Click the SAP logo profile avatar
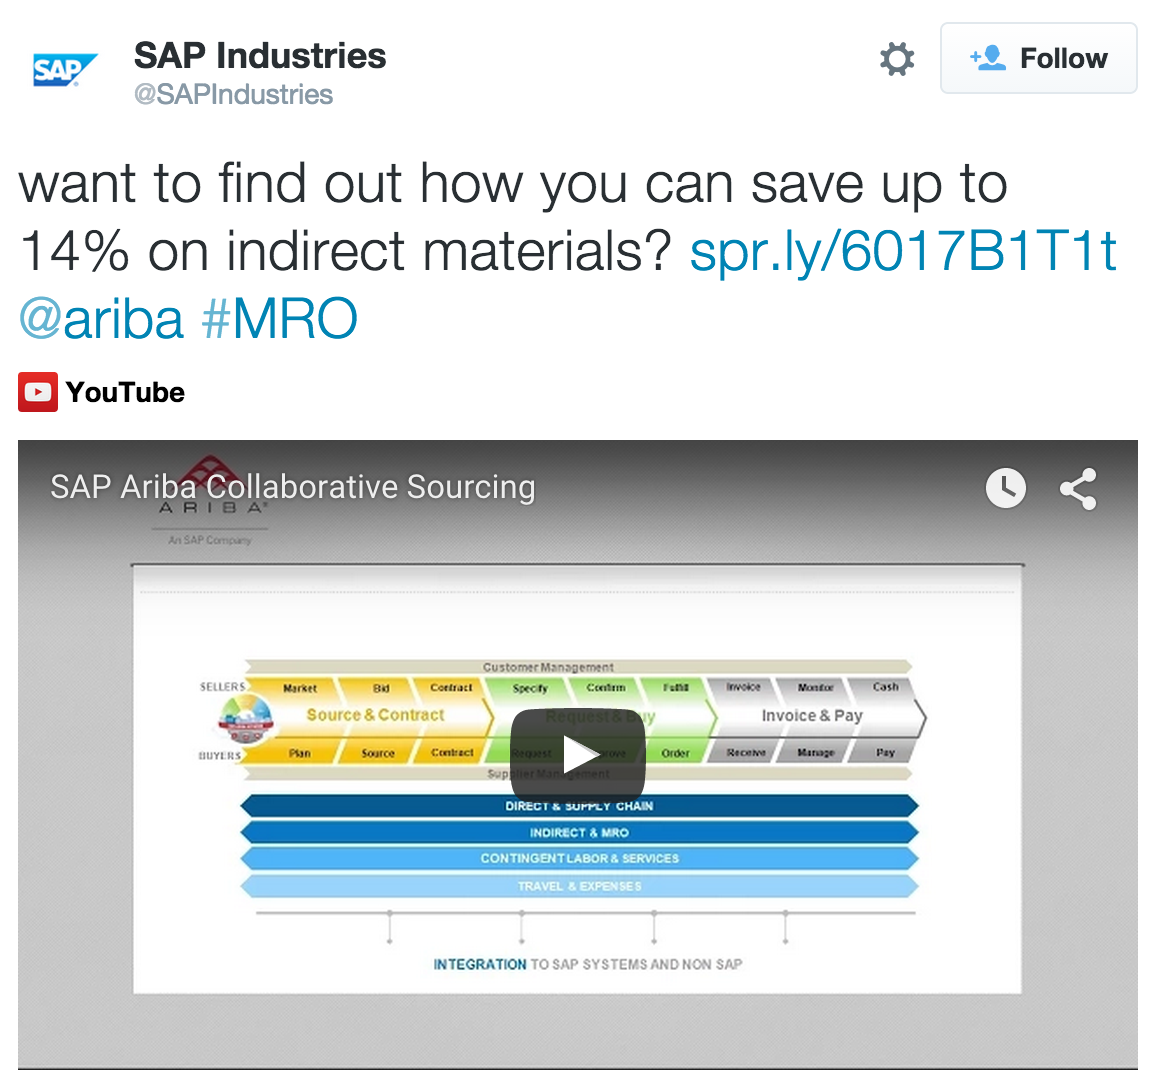Viewport: 1160px width, 1086px height. coord(64,71)
